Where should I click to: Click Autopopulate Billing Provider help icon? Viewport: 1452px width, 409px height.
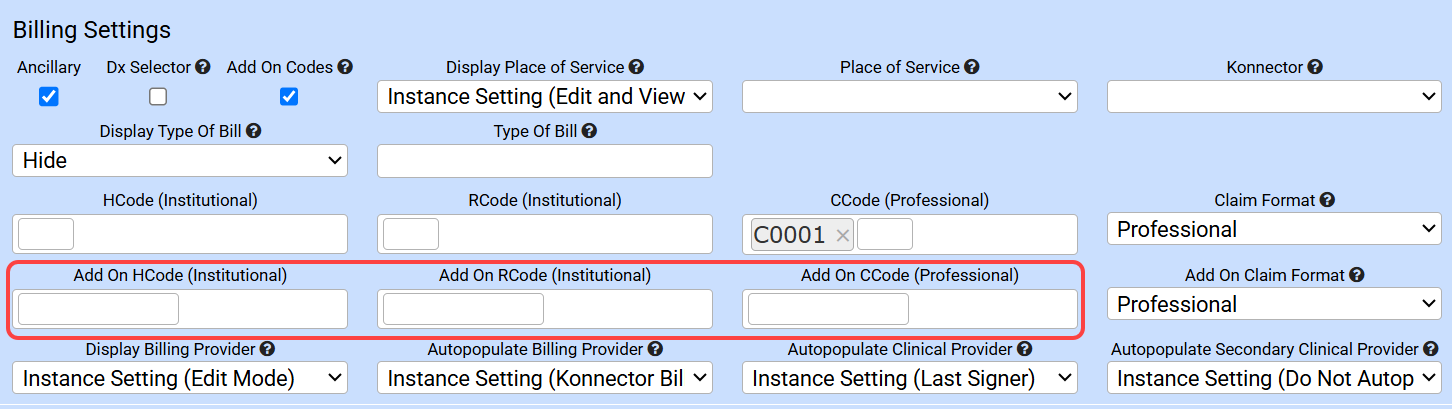[x=655, y=349]
